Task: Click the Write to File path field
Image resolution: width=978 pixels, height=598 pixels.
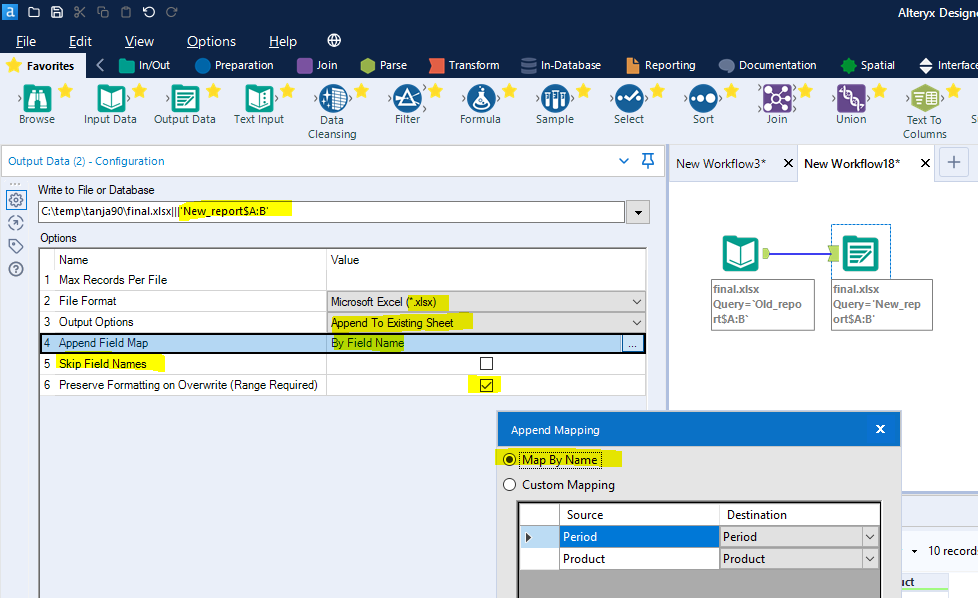Action: pyautogui.click(x=331, y=211)
